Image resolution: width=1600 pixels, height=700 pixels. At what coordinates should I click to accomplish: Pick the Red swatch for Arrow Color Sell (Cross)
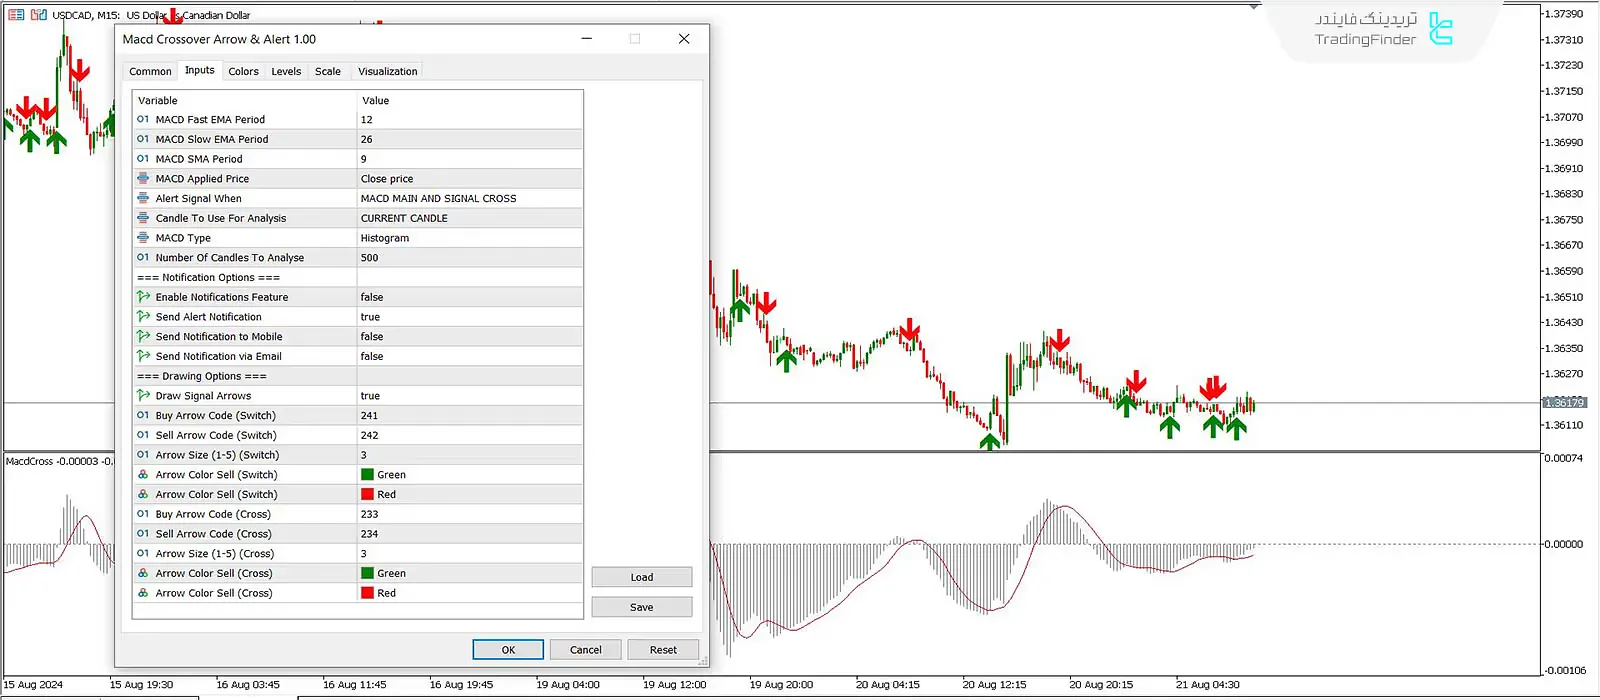click(367, 593)
